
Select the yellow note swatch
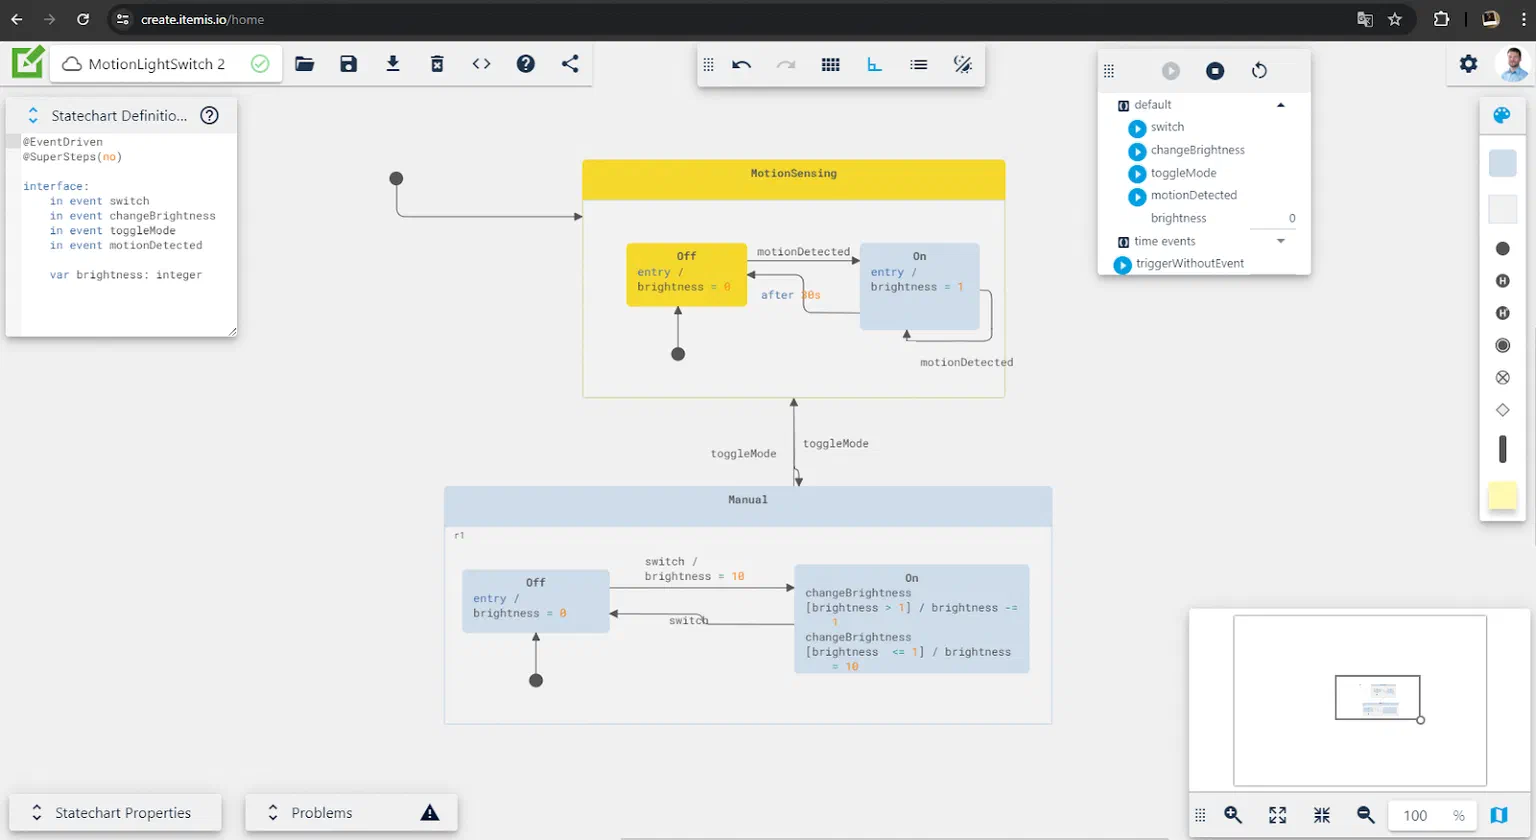[x=1502, y=495]
